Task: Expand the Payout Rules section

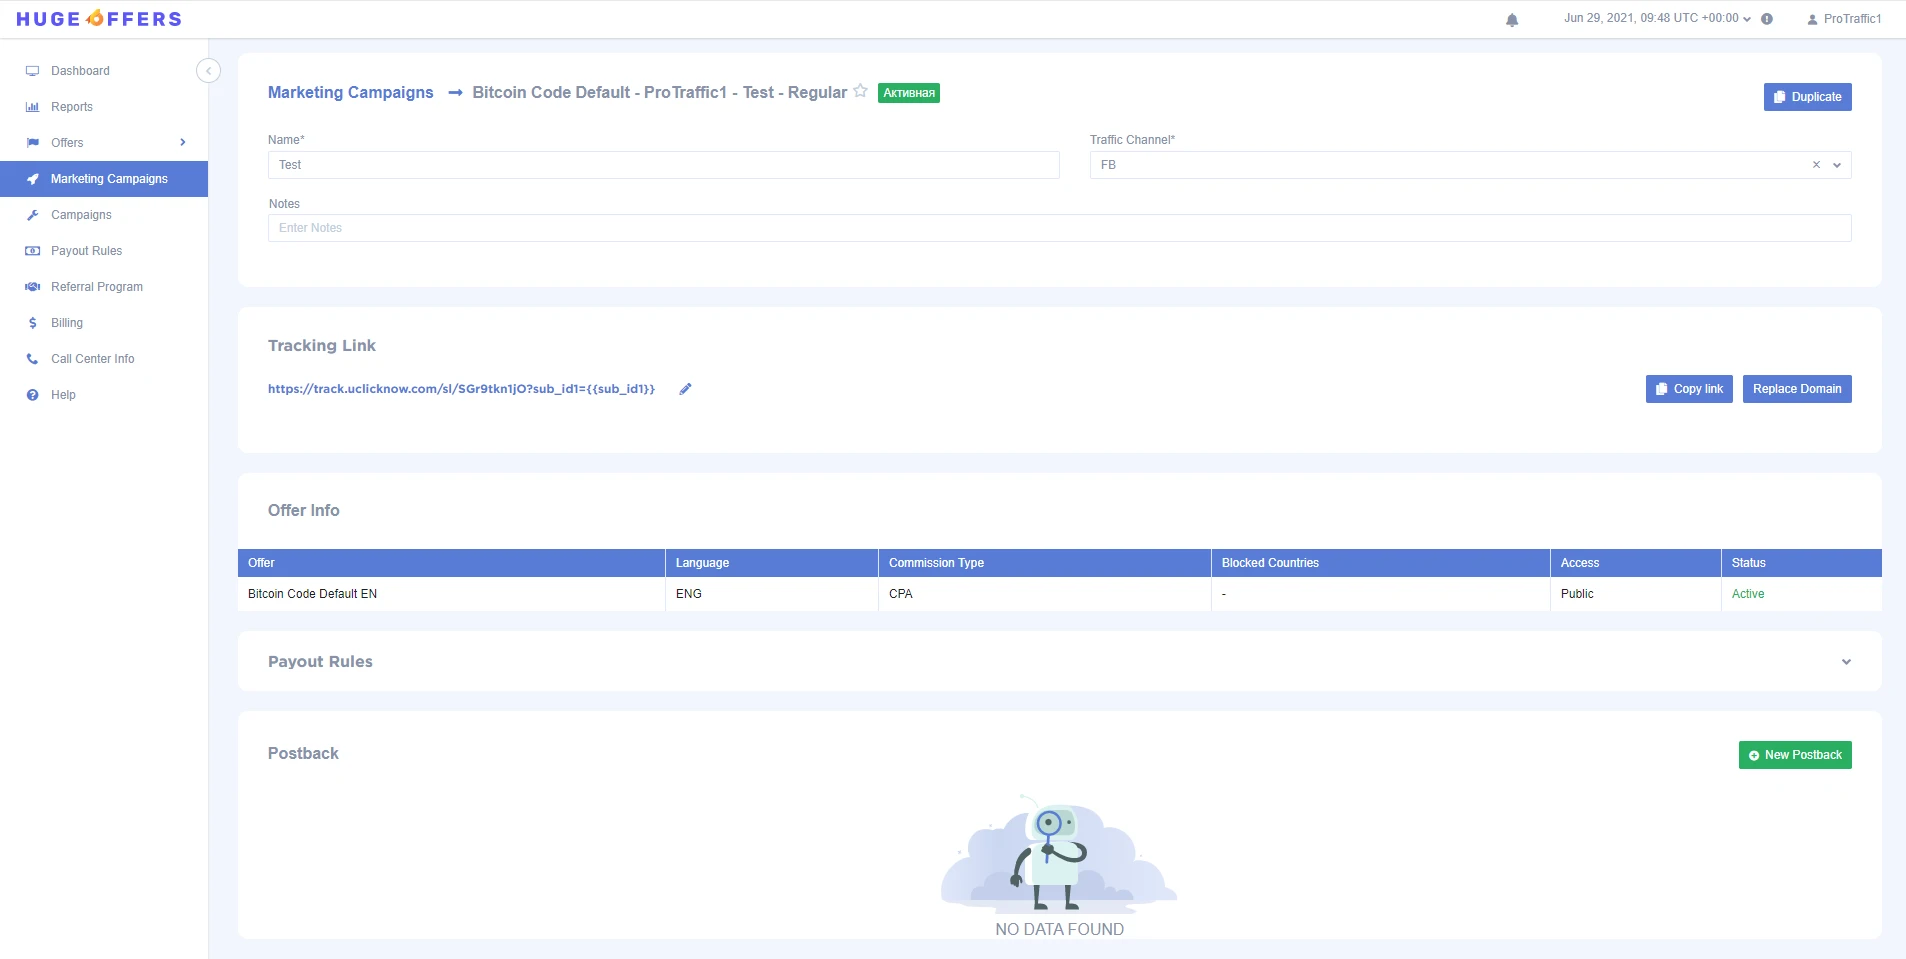Action: click(x=1846, y=662)
